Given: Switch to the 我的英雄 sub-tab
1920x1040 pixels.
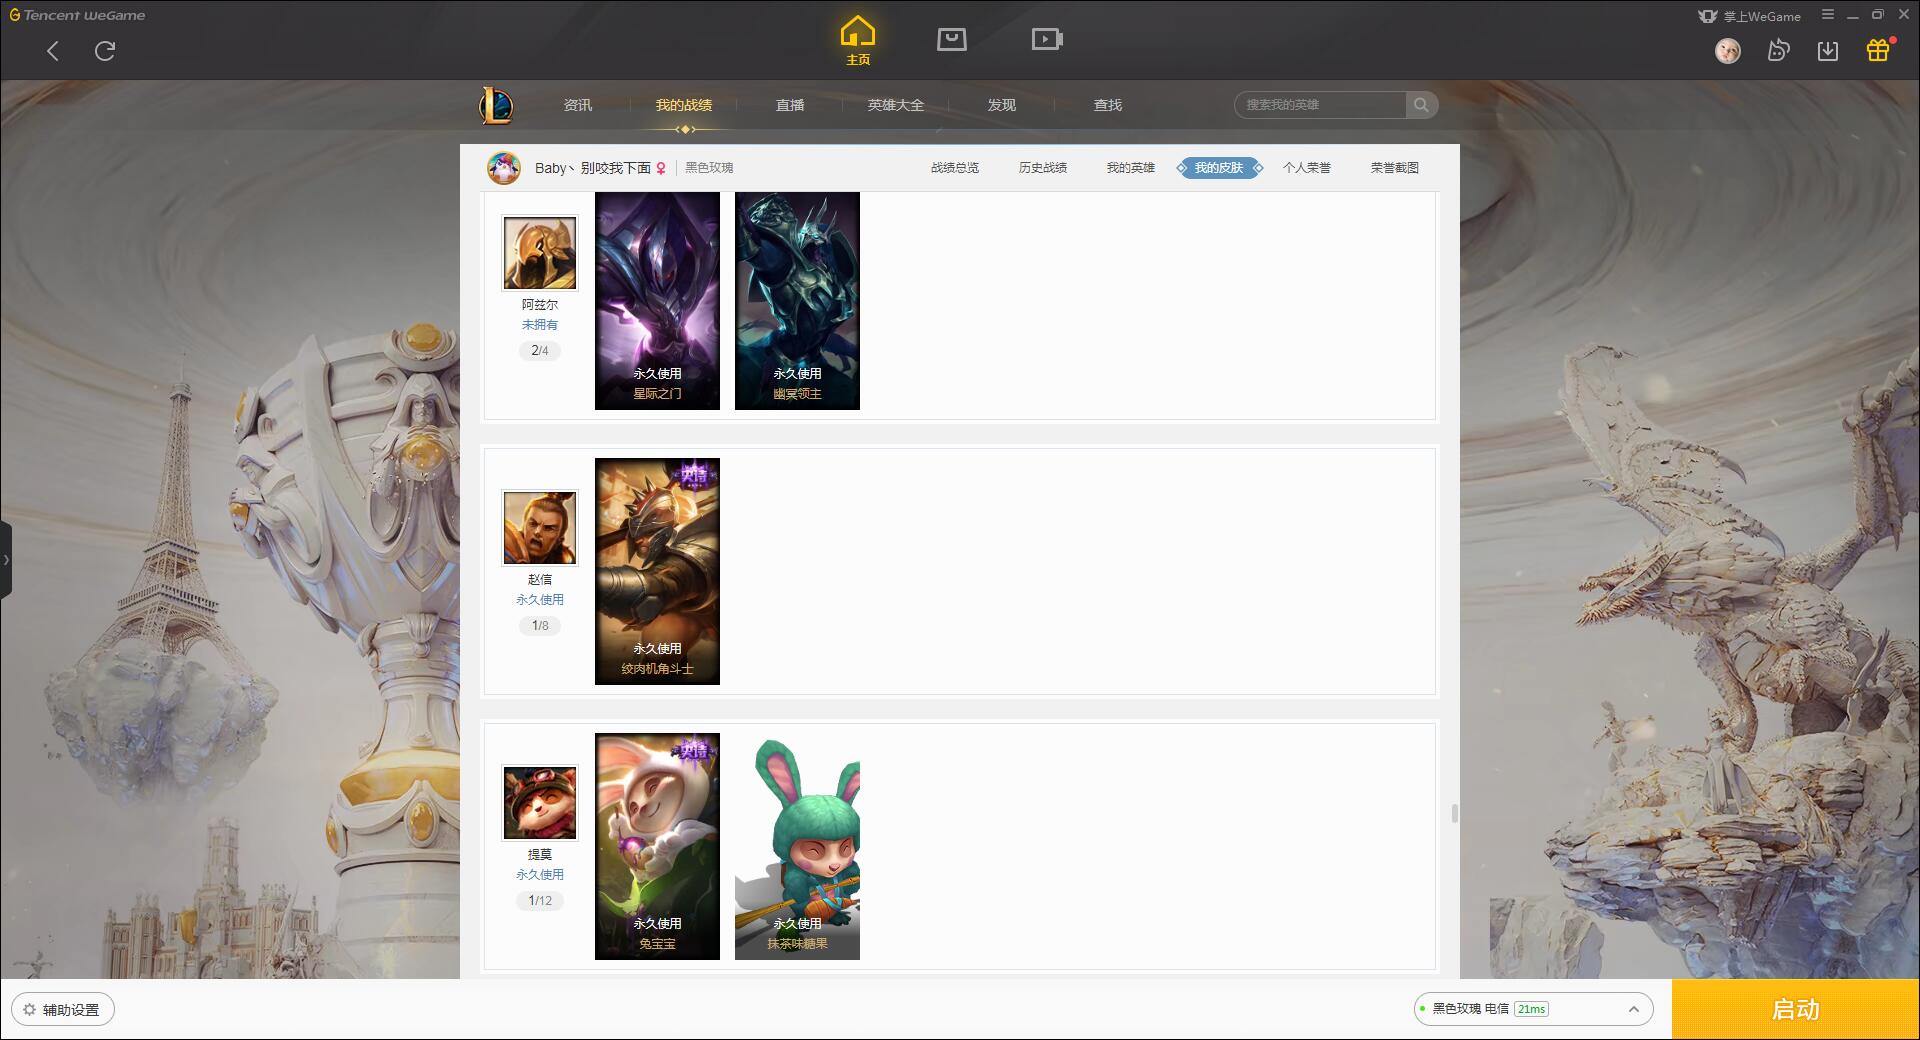Looking at the screenshot, I should tap(1131, 168).
